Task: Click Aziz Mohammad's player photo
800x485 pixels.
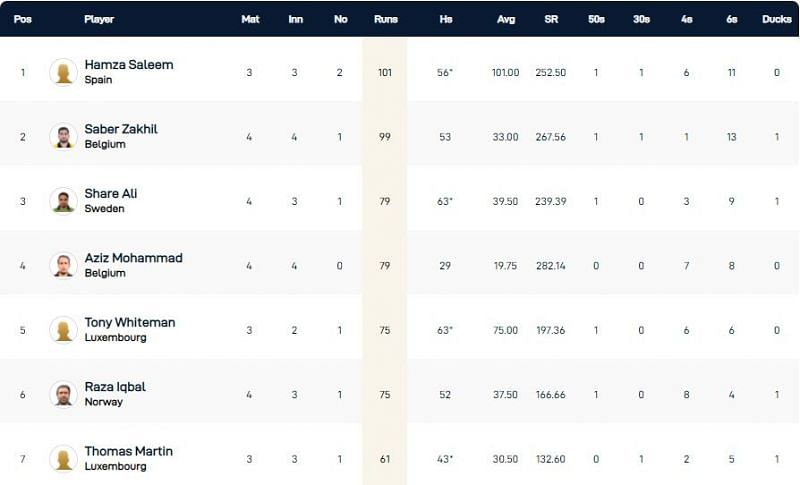Action: (63, 265)
